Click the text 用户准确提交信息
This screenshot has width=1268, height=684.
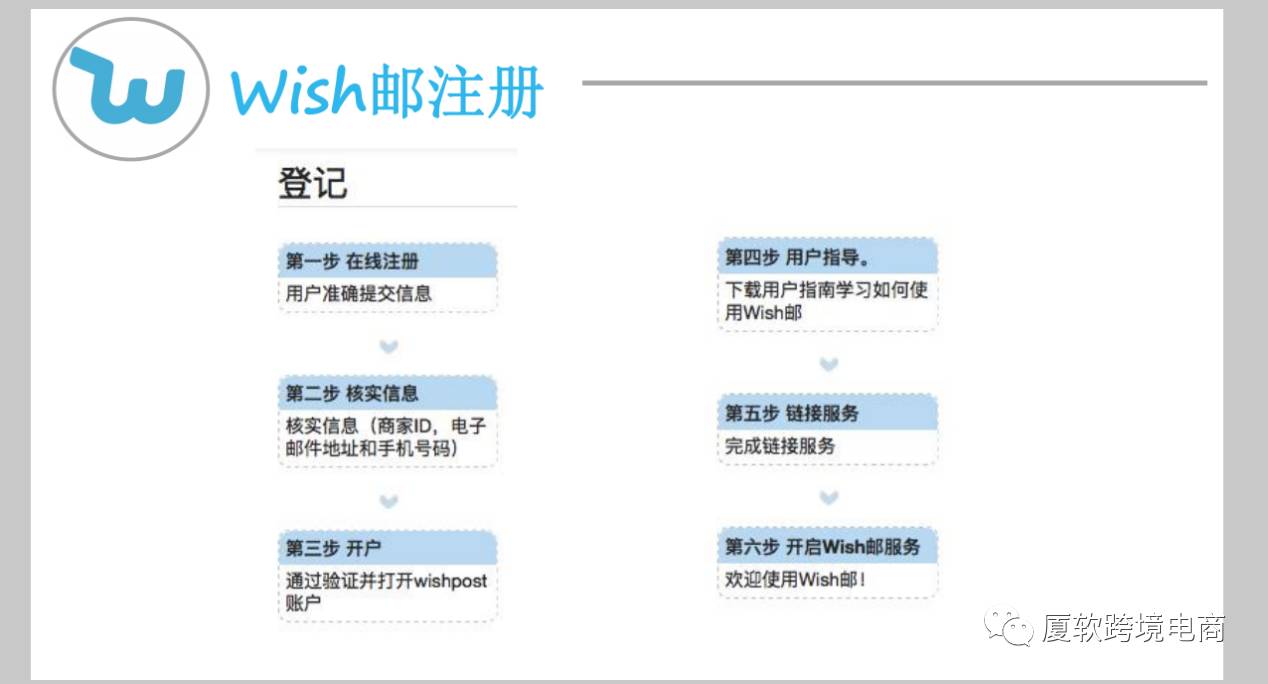[x=359, y=293]
